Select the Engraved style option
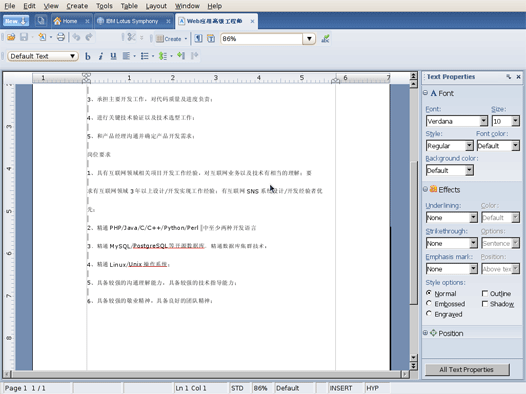The image size is (526, 394). click(x=429, y=314)
